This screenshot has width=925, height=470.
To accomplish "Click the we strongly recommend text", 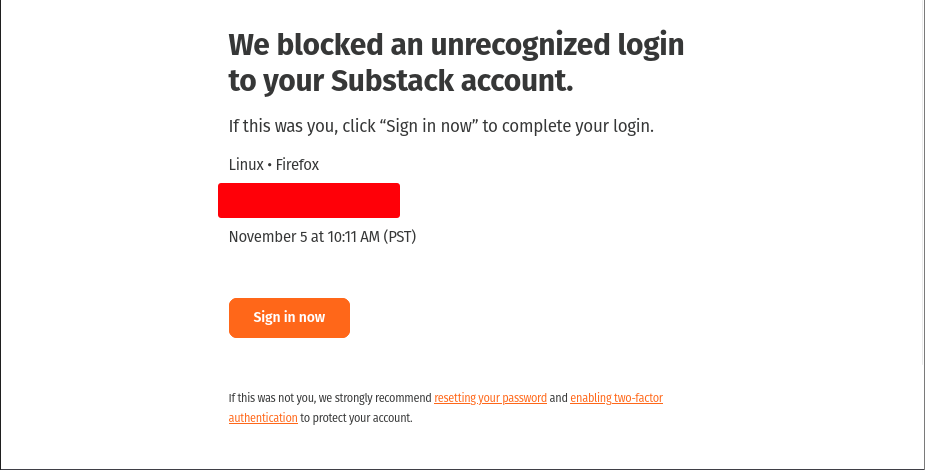I will coord(375,398).
